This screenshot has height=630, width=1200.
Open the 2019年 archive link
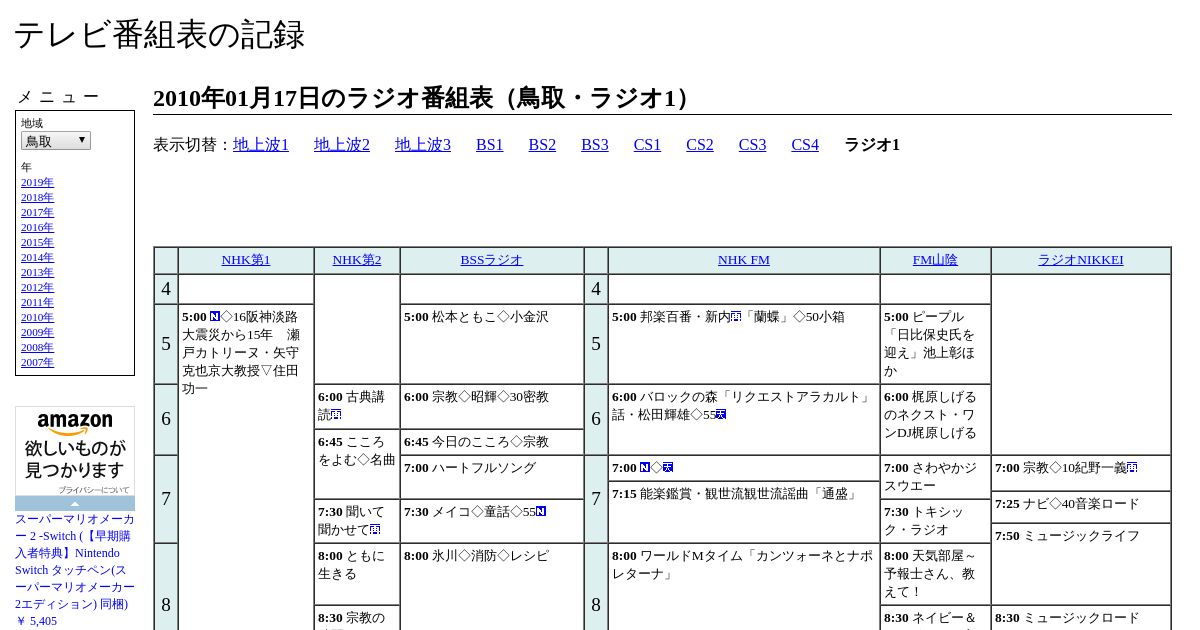point(37,182)
